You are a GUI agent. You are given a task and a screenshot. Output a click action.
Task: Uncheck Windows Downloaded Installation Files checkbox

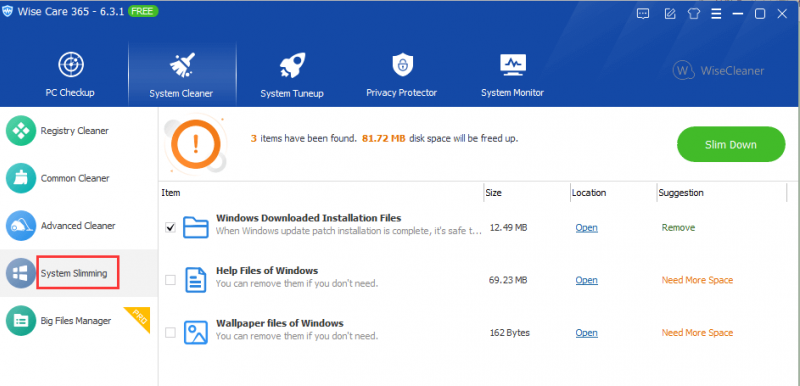pos(170,228)
